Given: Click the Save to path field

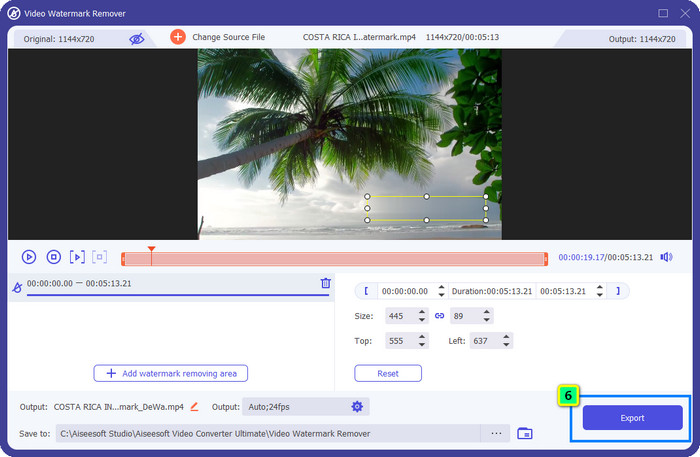Looking at the screenshot, I should click(268, 433).
